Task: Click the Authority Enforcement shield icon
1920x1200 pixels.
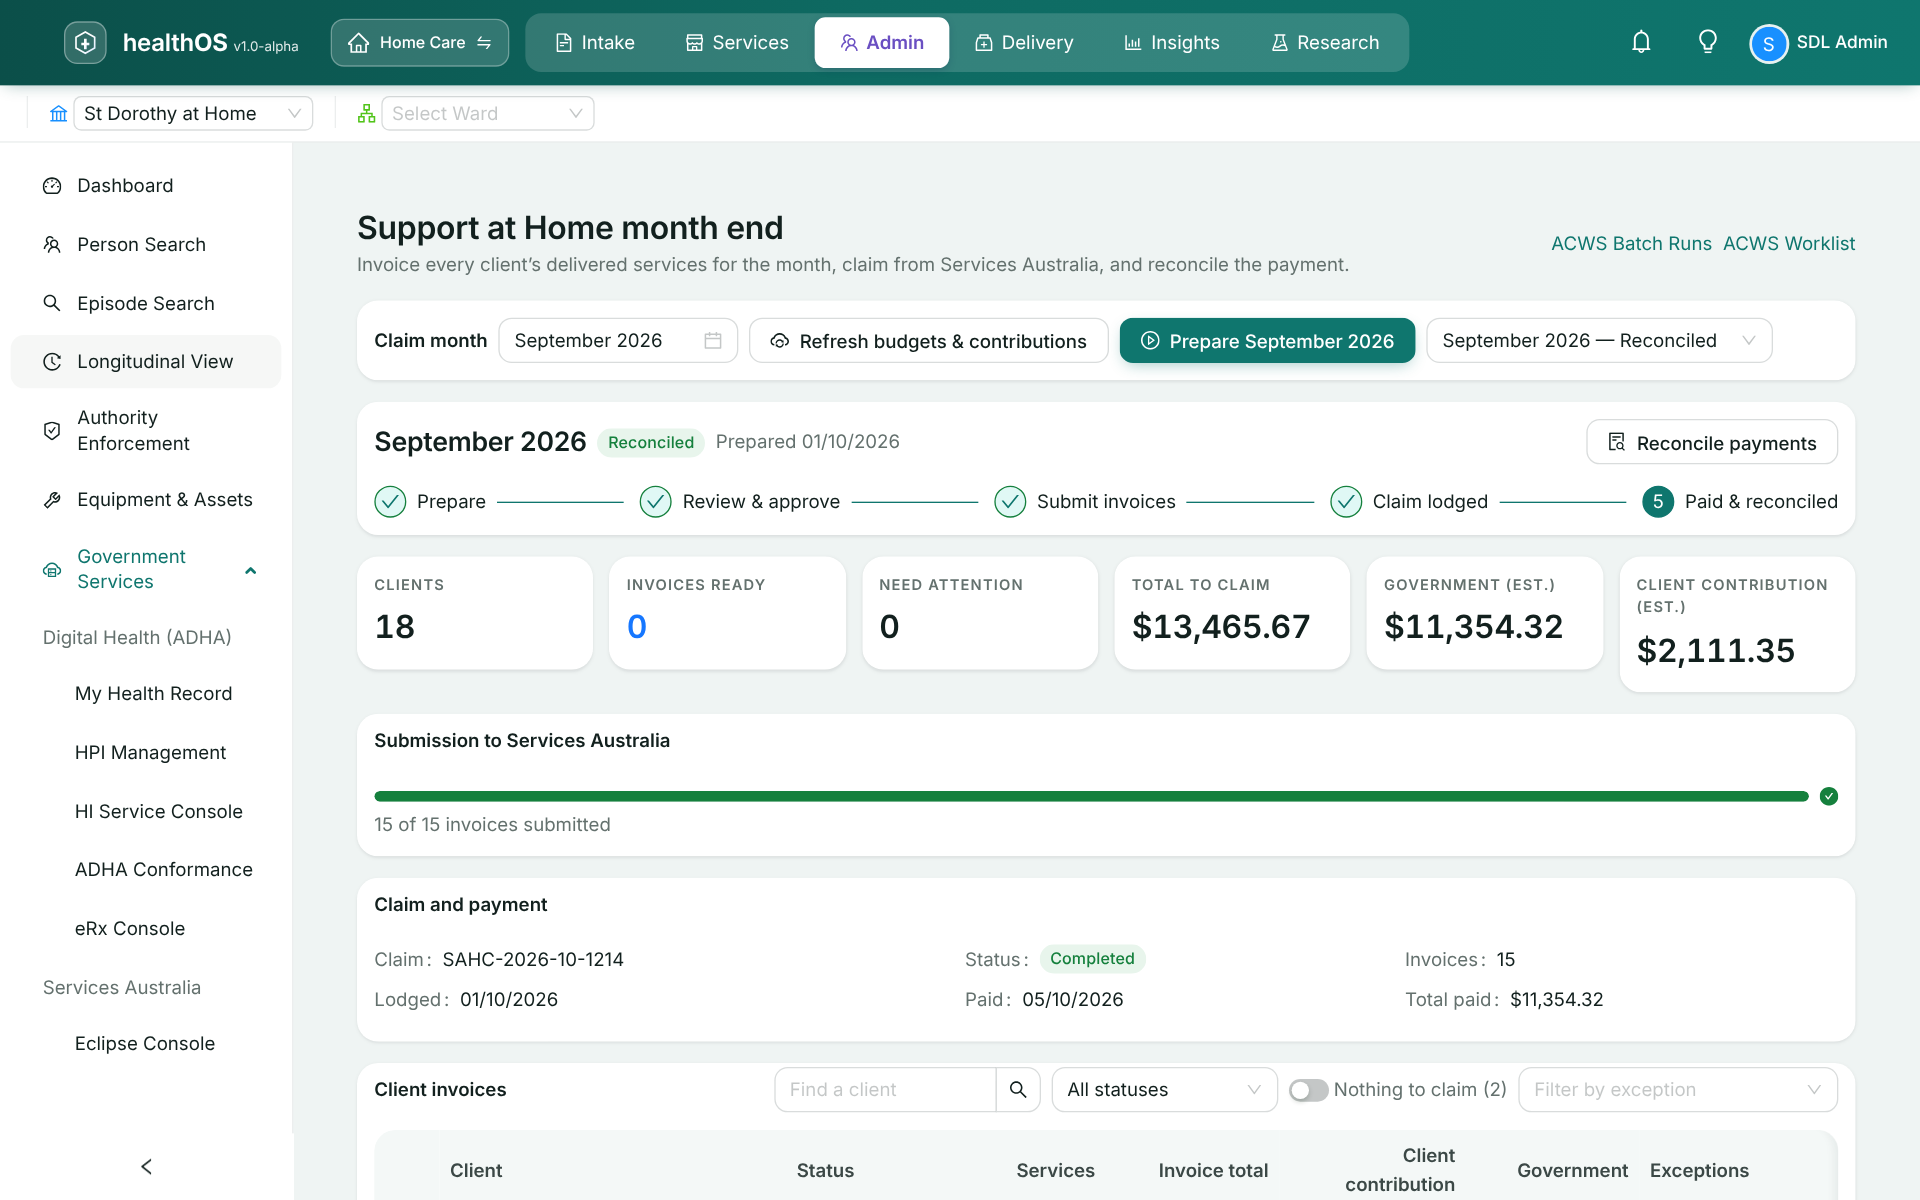Action: pyautogui.click(x=52, y=431)
